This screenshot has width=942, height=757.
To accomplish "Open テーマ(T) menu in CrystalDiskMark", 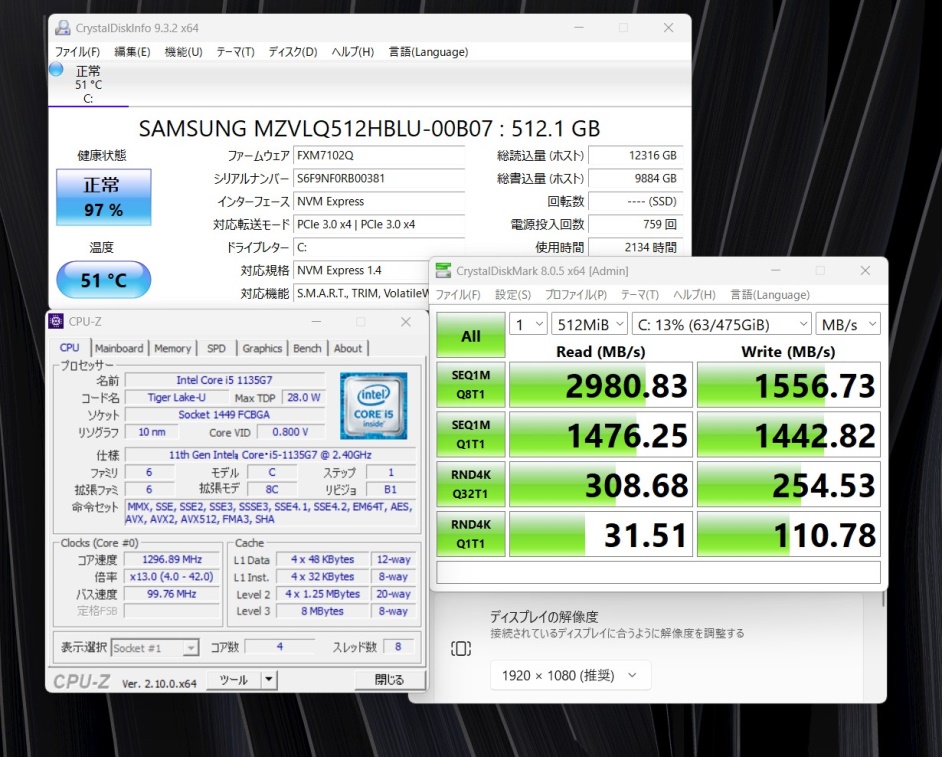I will pos(640,295).
